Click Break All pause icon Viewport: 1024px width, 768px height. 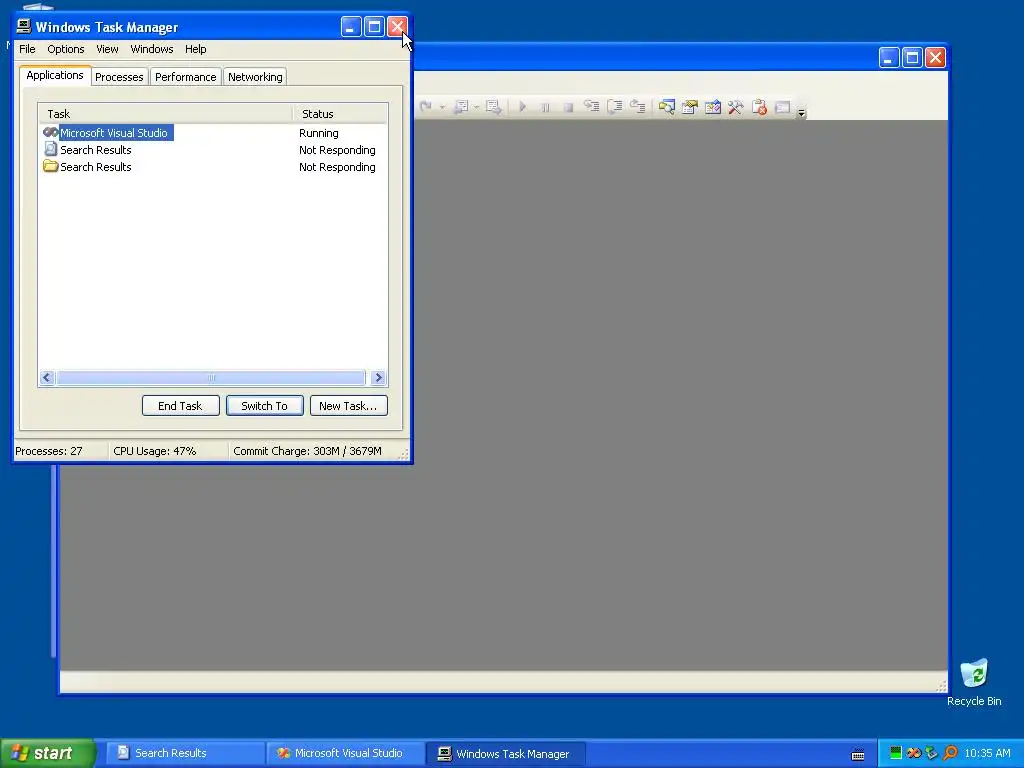coord(545,107)
